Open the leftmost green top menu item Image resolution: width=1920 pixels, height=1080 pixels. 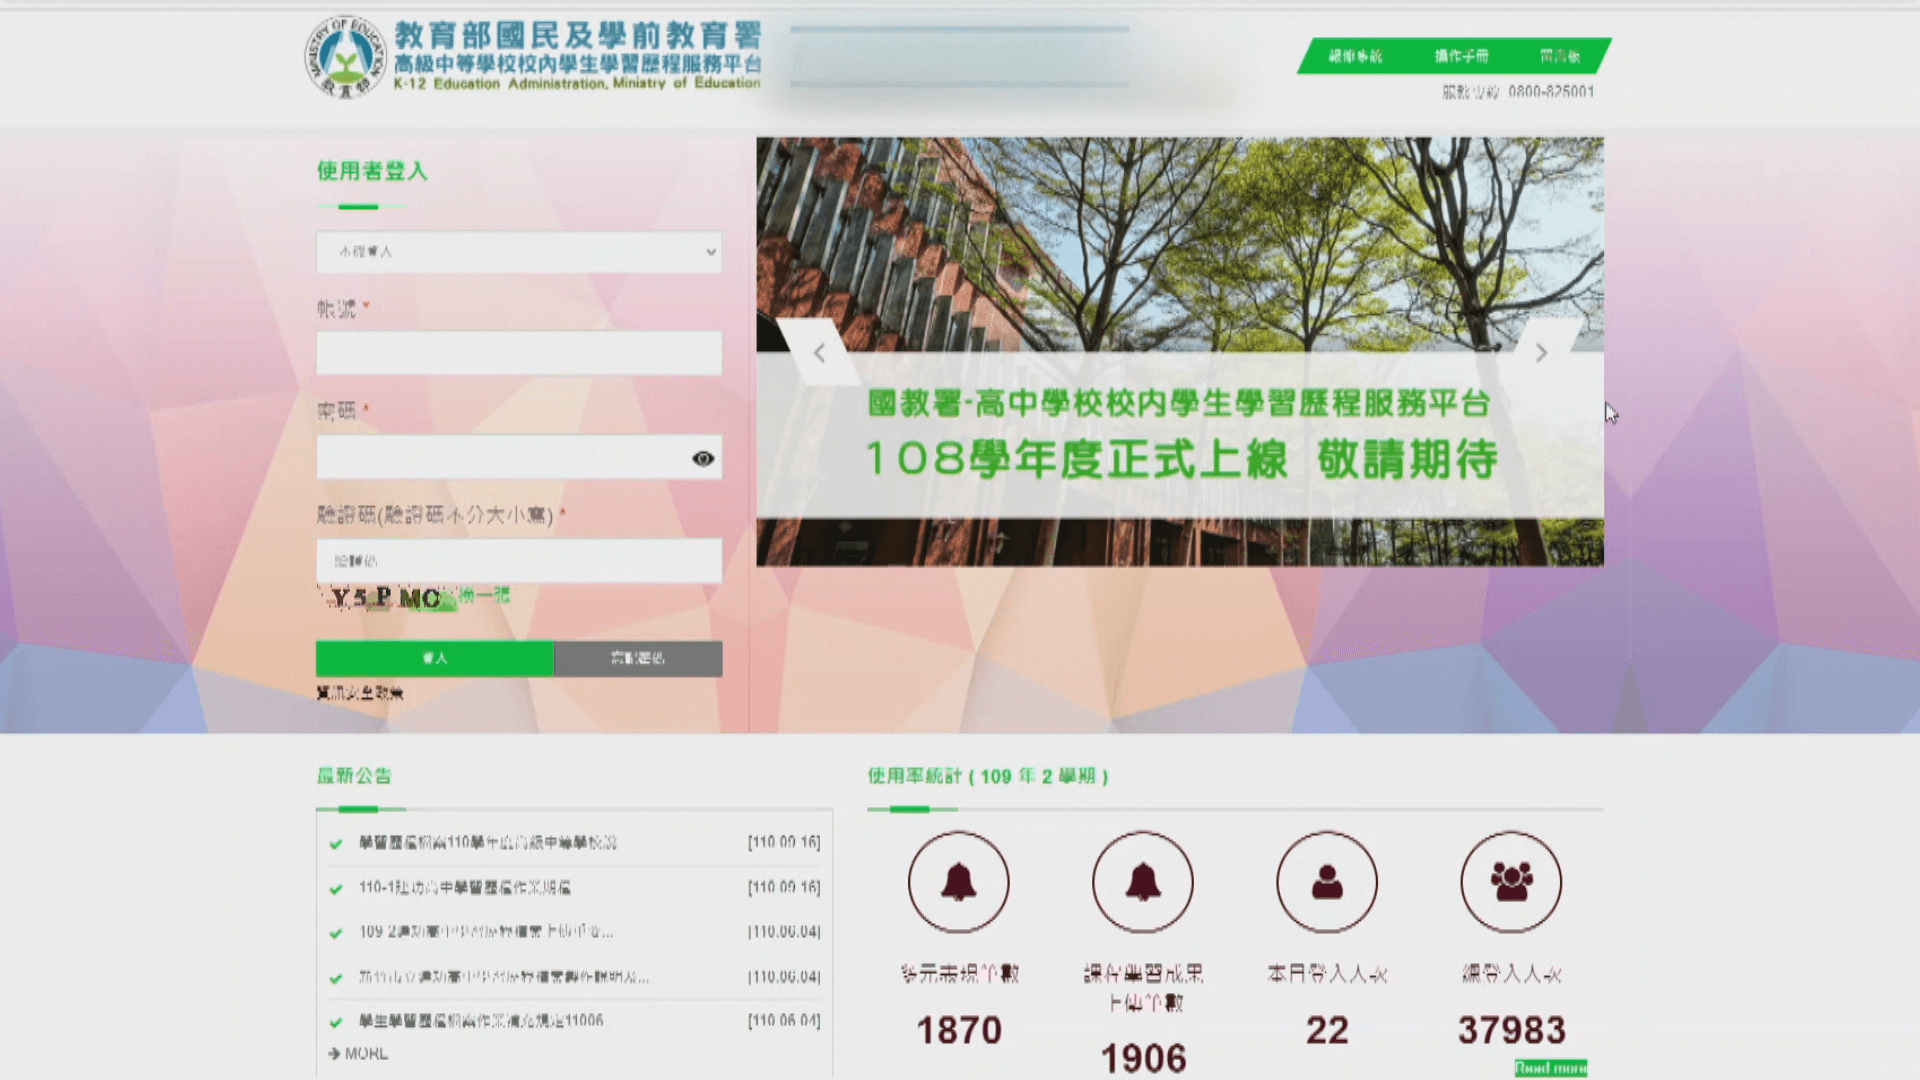(x=1355, y=56)
